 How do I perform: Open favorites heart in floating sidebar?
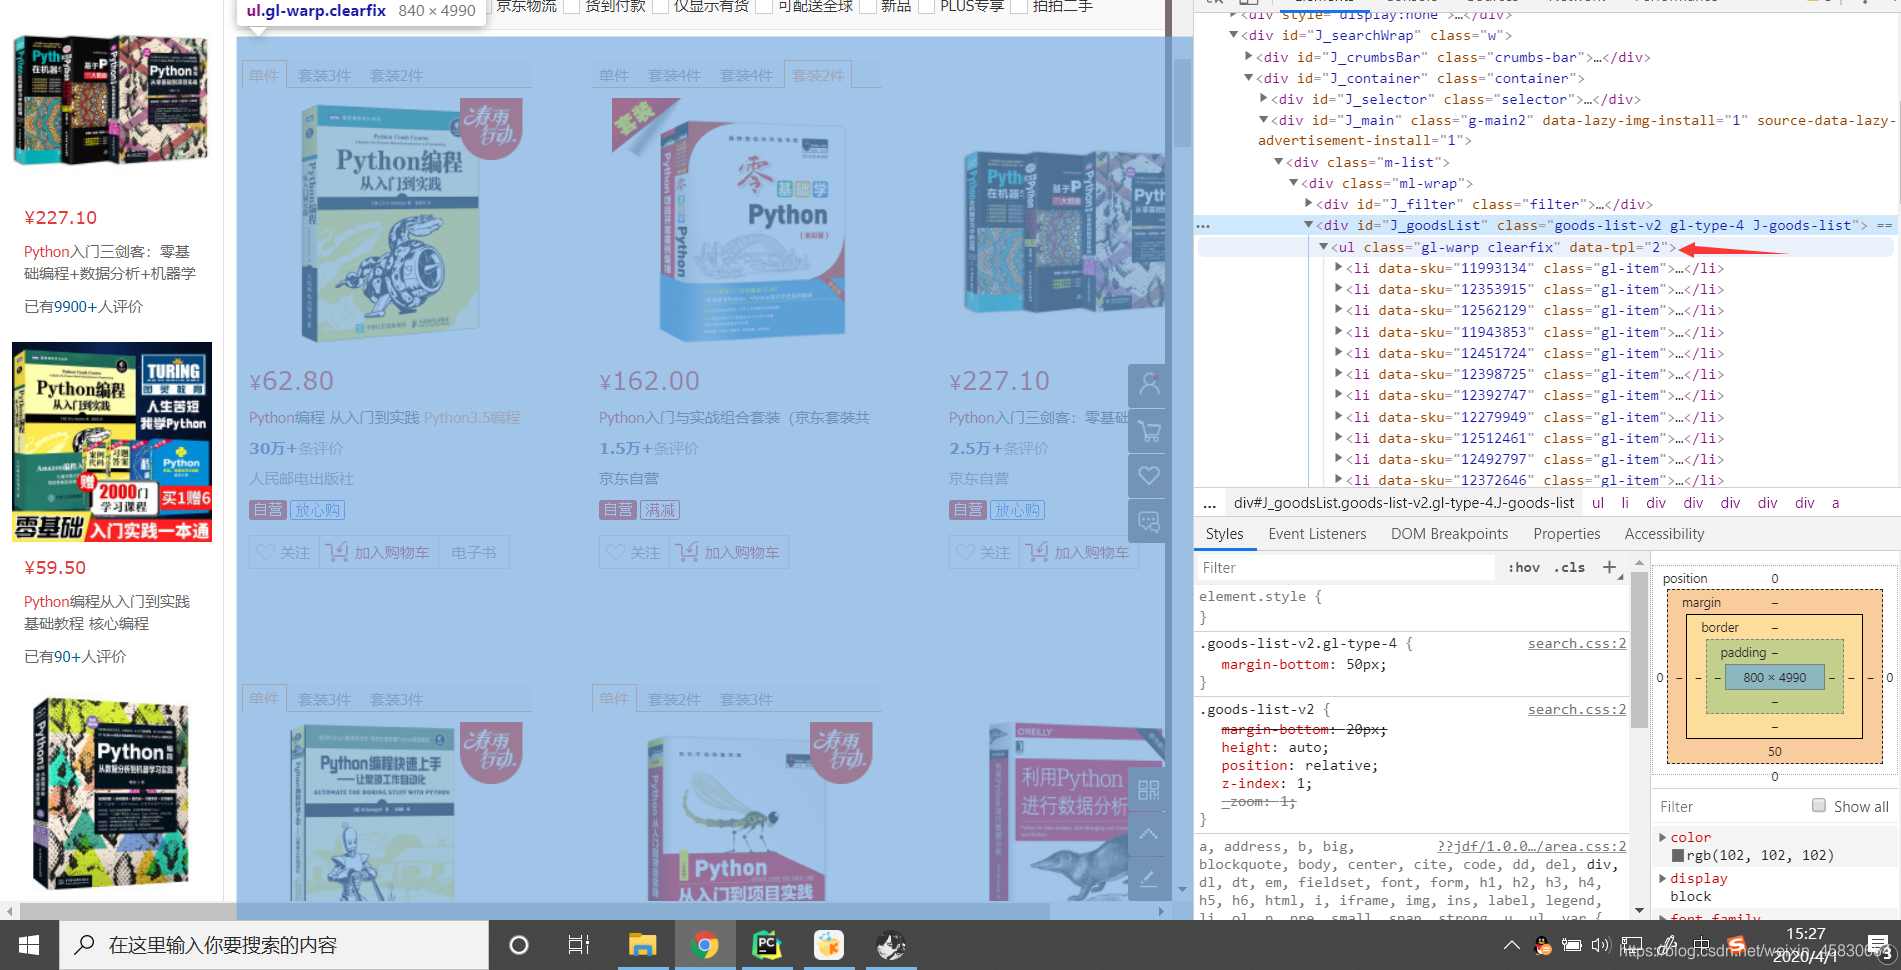pyautogui.click(x=1148, y=476)
